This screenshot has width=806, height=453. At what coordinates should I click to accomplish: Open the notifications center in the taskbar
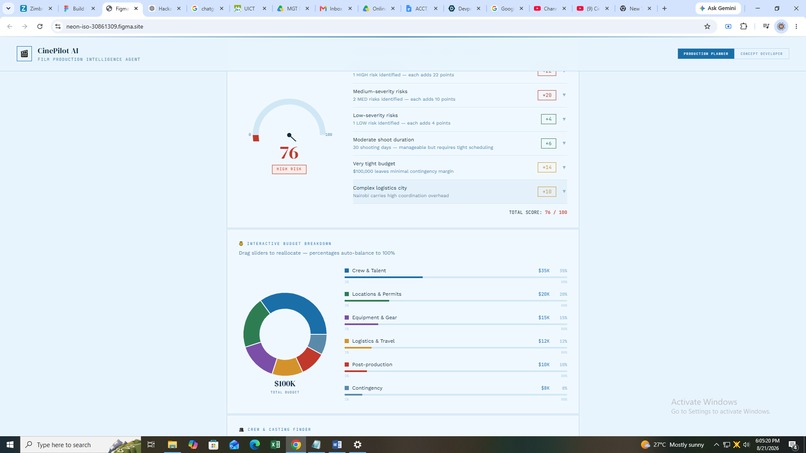pyautogui.click(x=793, y=445)
